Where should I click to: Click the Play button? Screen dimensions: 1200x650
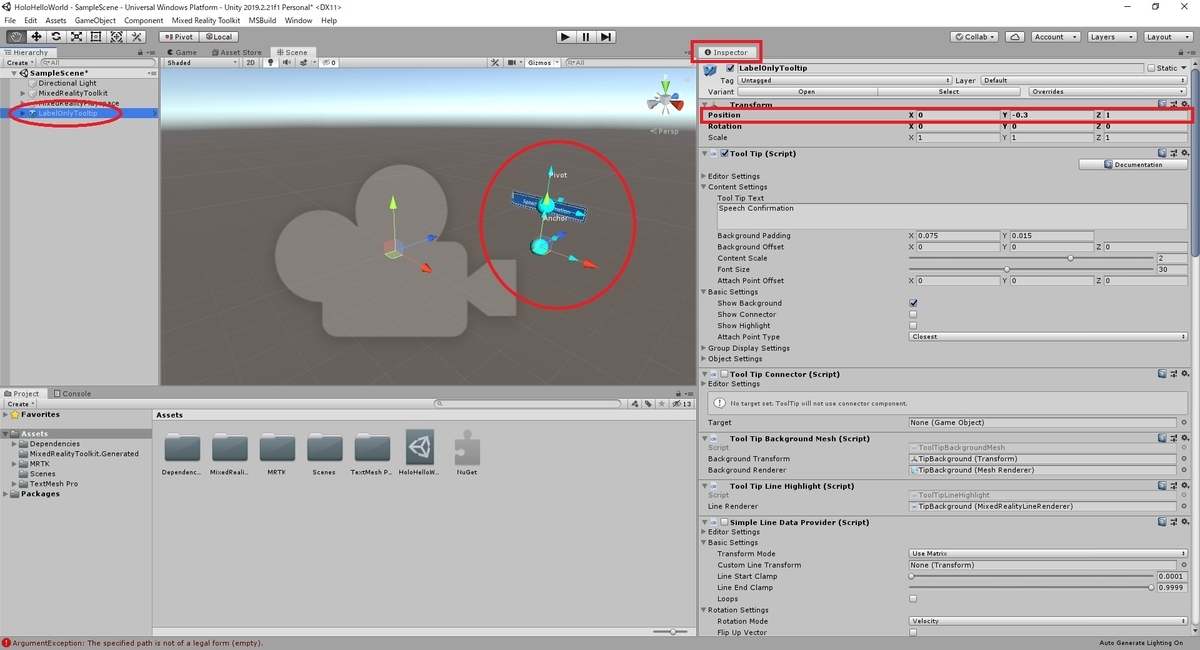point(565,36)
